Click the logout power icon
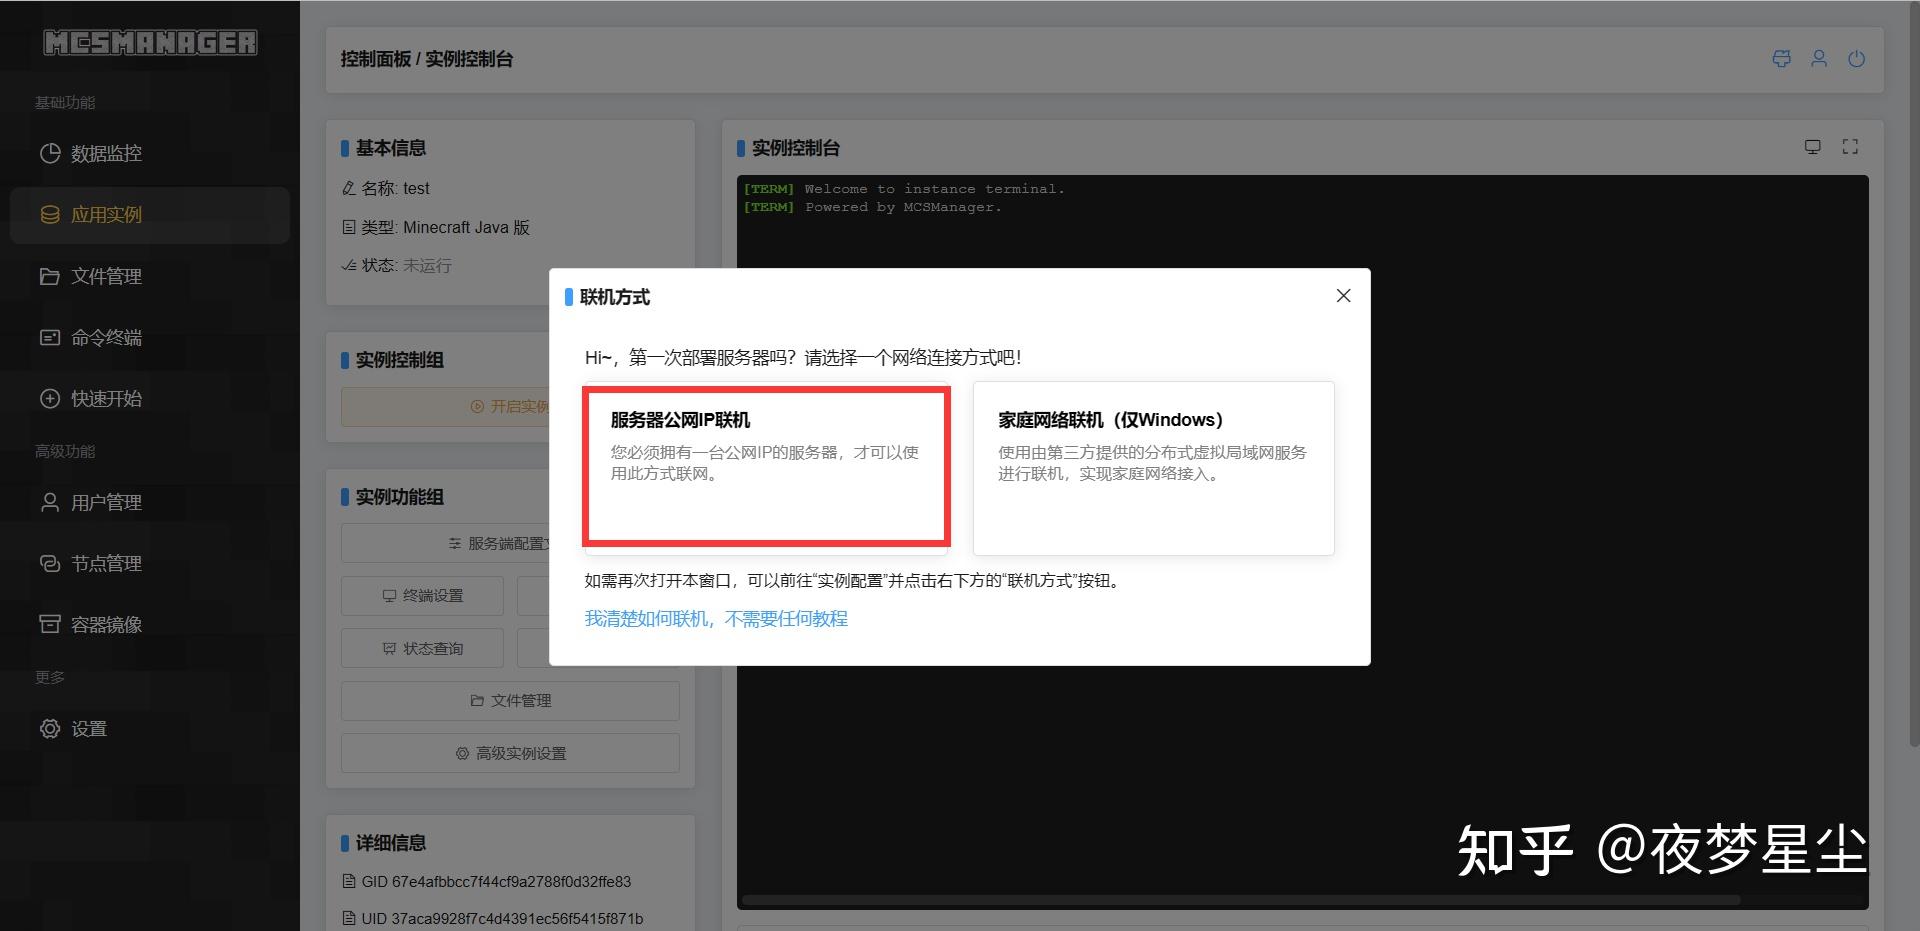This screenshot has height=931, width=1920. (x=1856, y=58)
